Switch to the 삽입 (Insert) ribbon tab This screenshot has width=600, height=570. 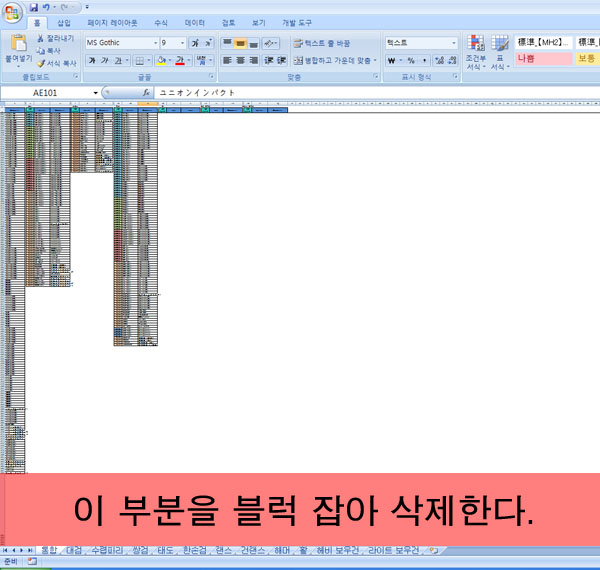[64, 23]
